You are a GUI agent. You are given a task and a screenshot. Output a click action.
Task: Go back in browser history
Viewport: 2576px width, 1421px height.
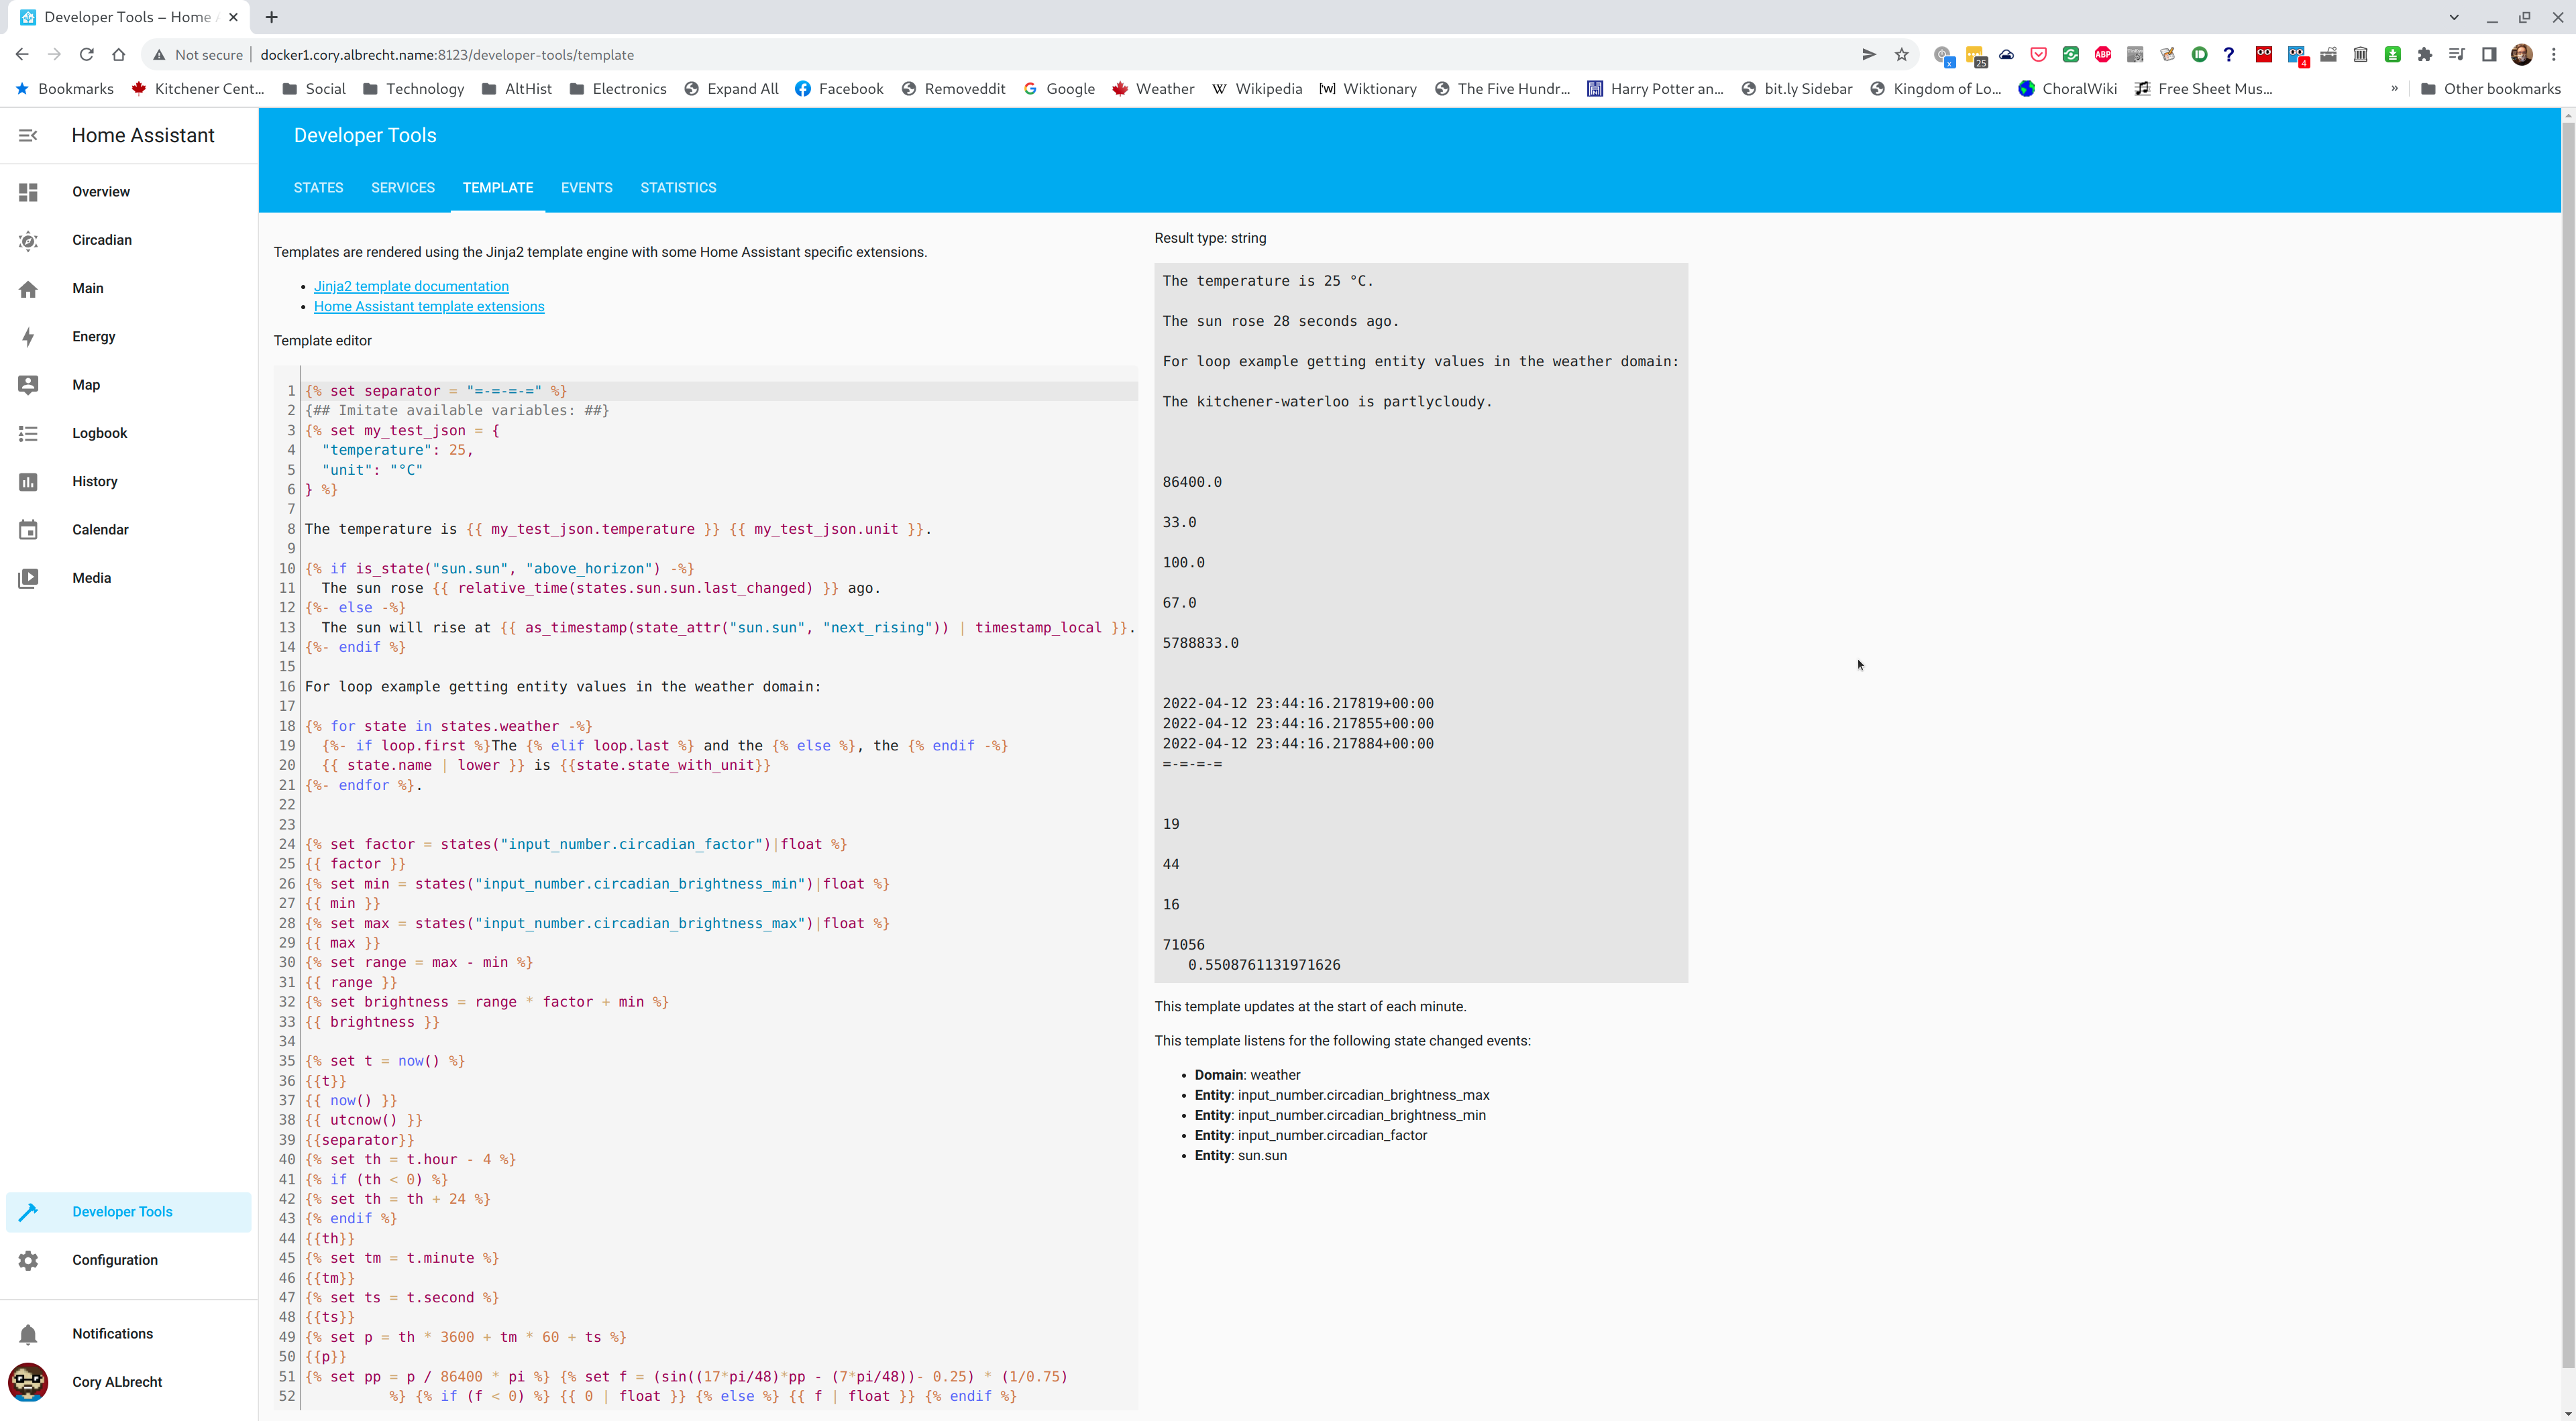point(22,55)
